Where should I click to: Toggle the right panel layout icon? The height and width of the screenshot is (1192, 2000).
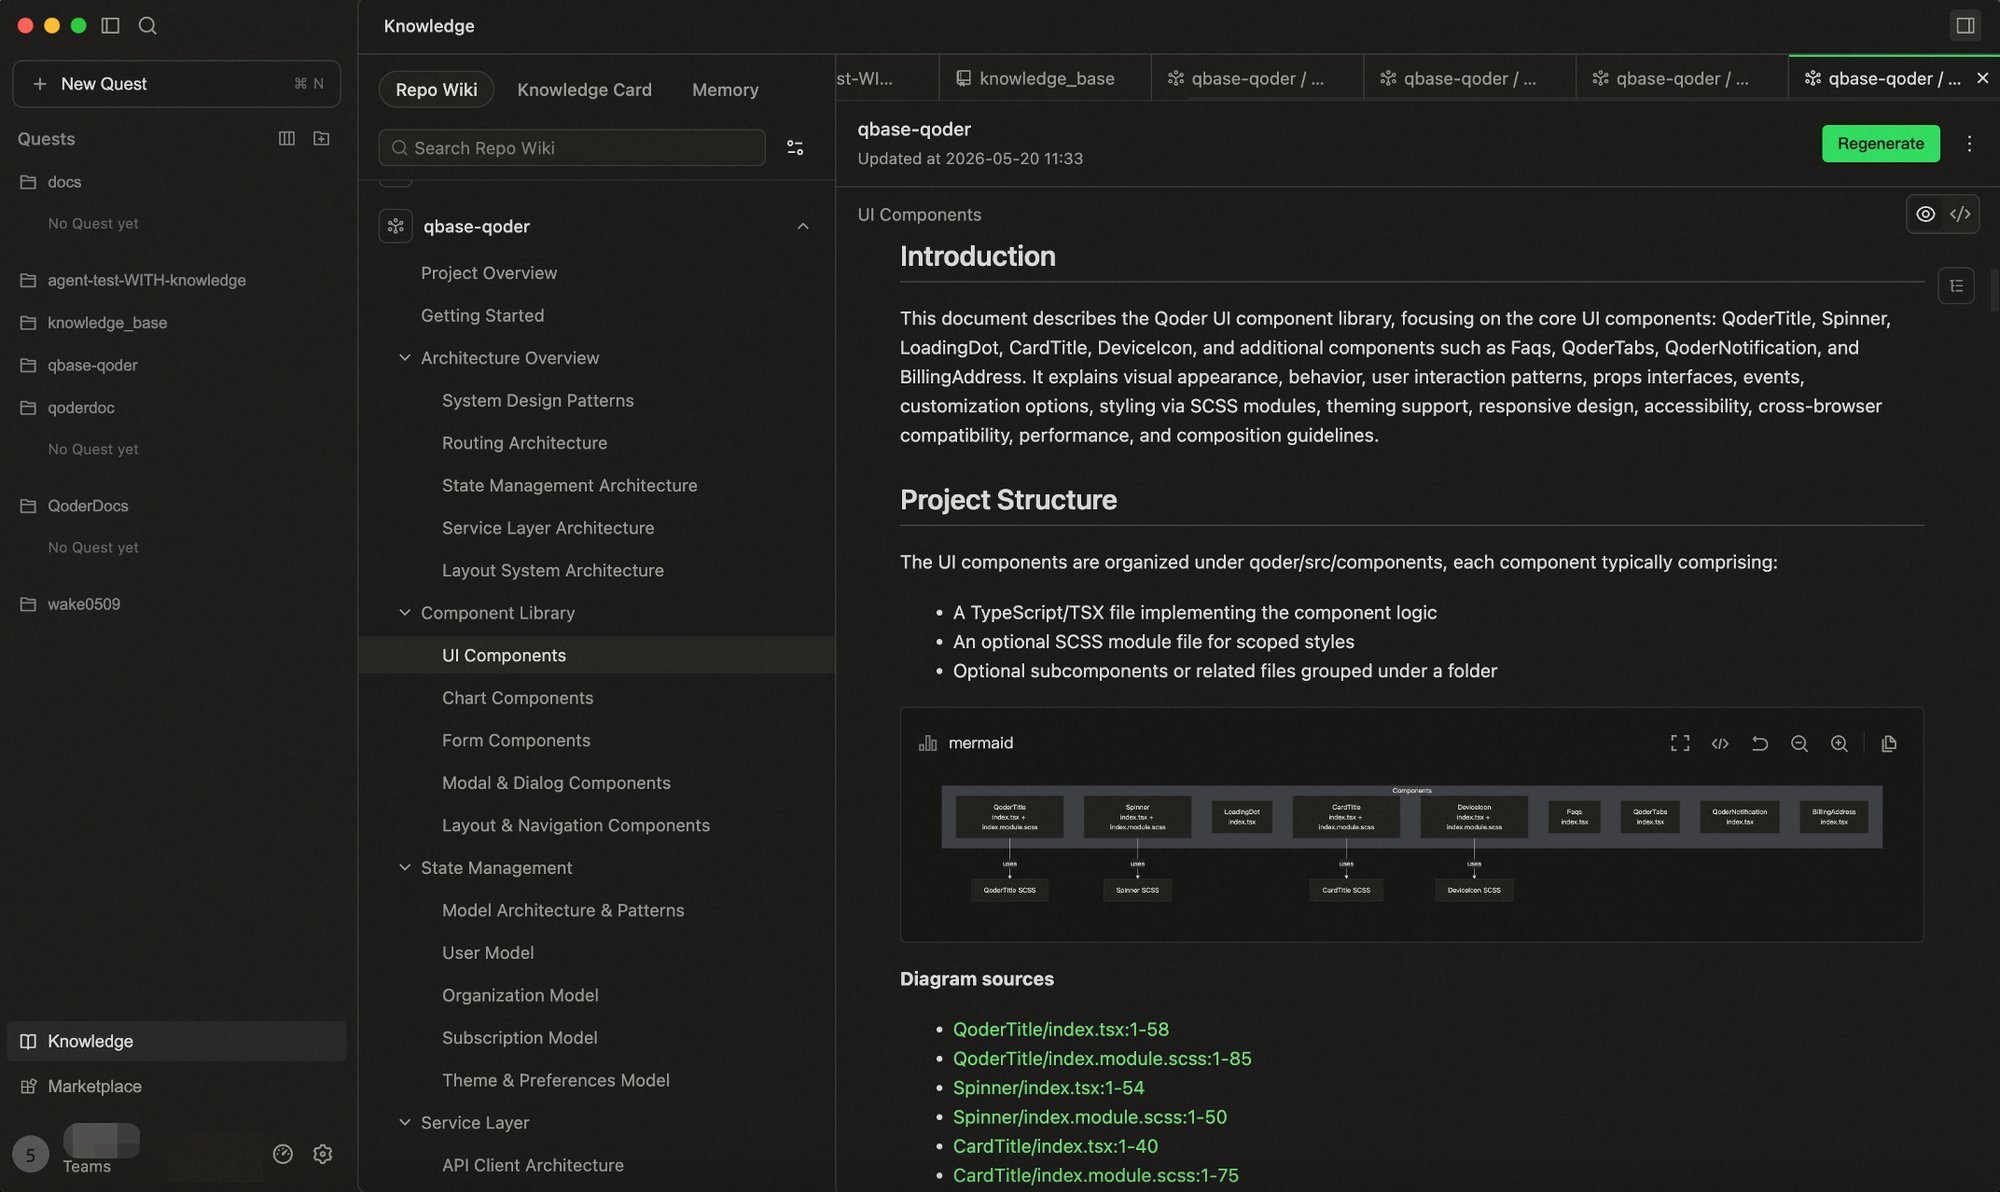tap(1965, 25)
